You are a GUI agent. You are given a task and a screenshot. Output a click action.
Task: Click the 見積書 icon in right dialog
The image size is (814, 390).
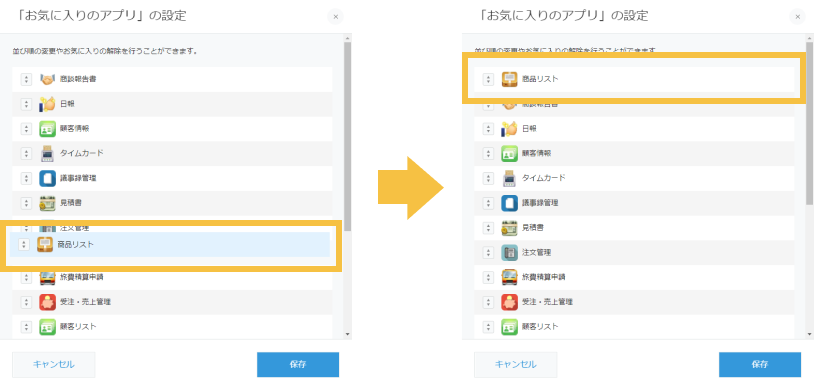pyautogui.click(x=509, y=227)
